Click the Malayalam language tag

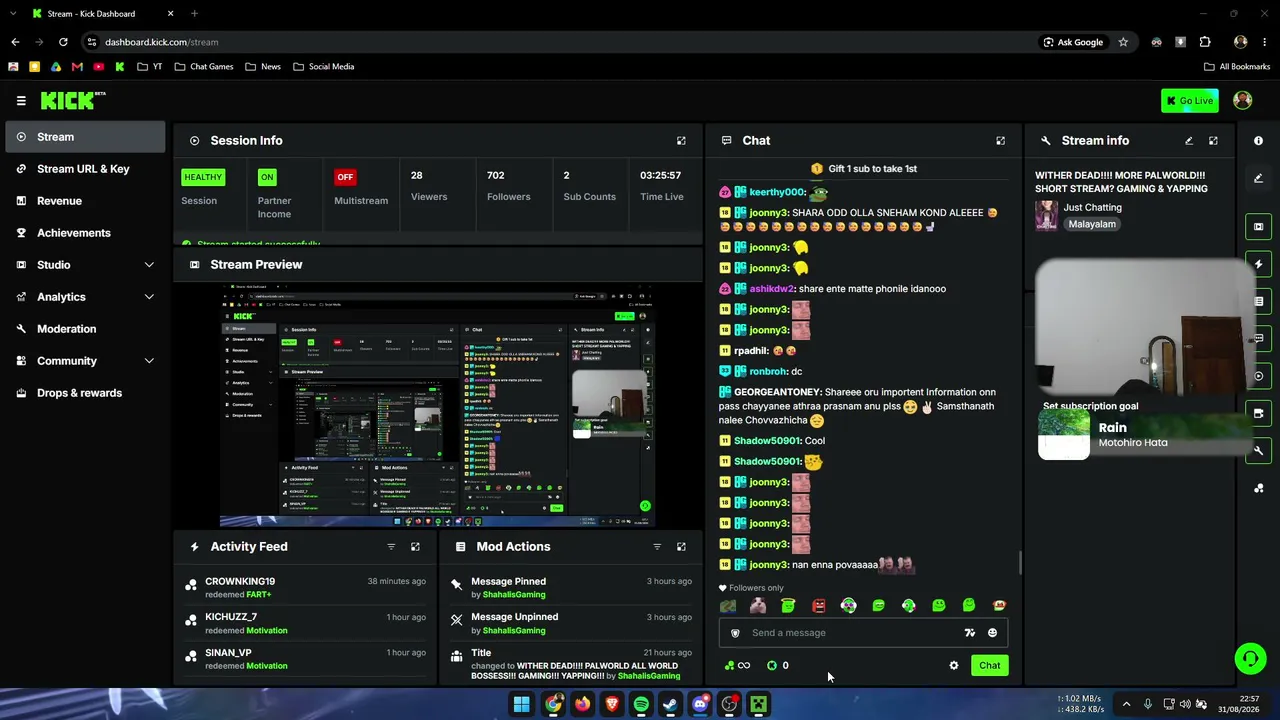(x=1092, y=224)
